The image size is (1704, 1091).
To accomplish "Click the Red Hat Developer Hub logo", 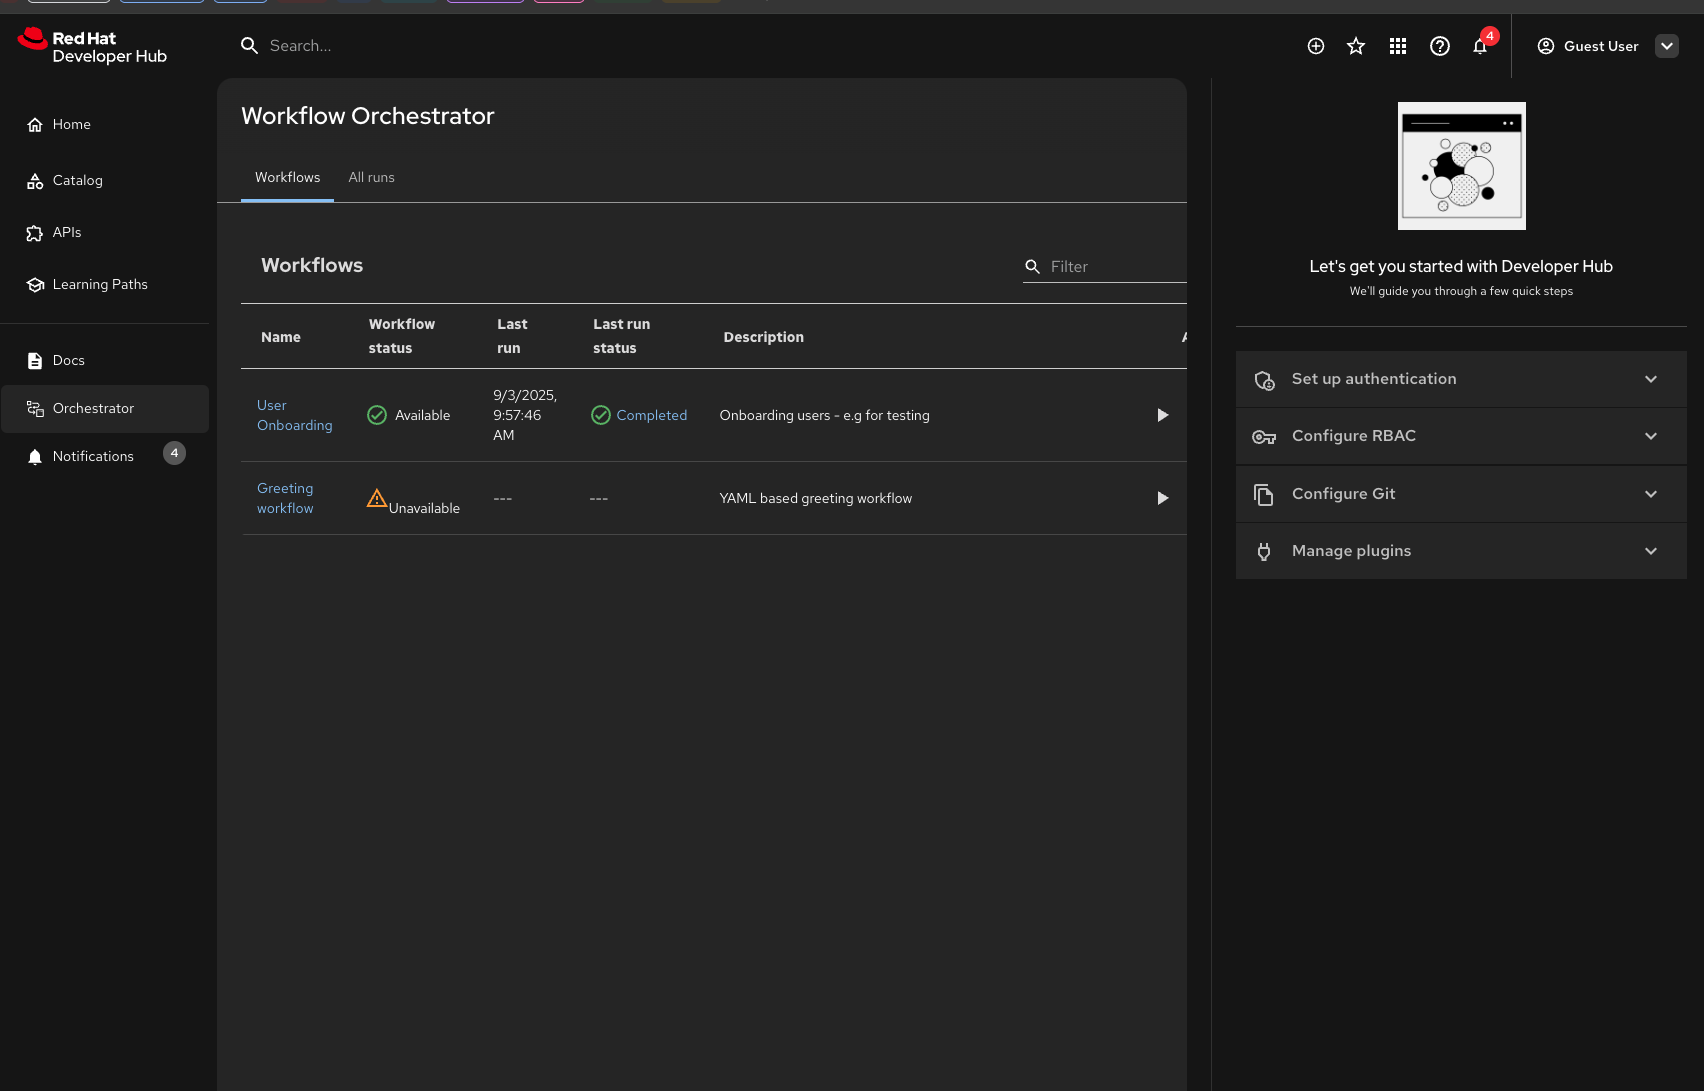I will click(x=92, y=46).
